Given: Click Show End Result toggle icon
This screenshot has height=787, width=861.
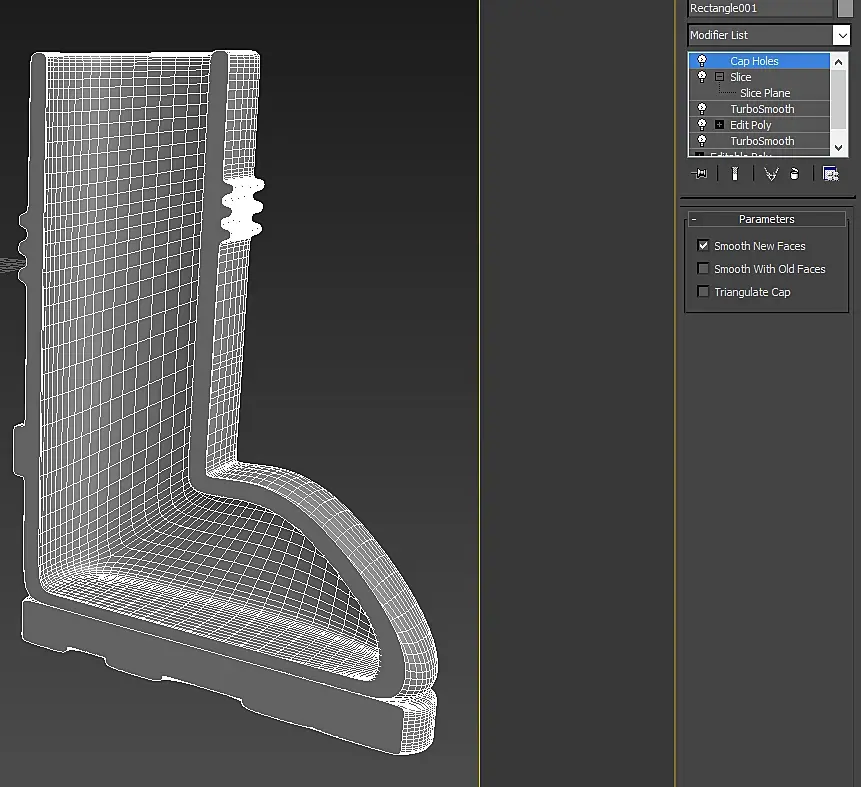Looking at the screenshot, I should [735, 174].
